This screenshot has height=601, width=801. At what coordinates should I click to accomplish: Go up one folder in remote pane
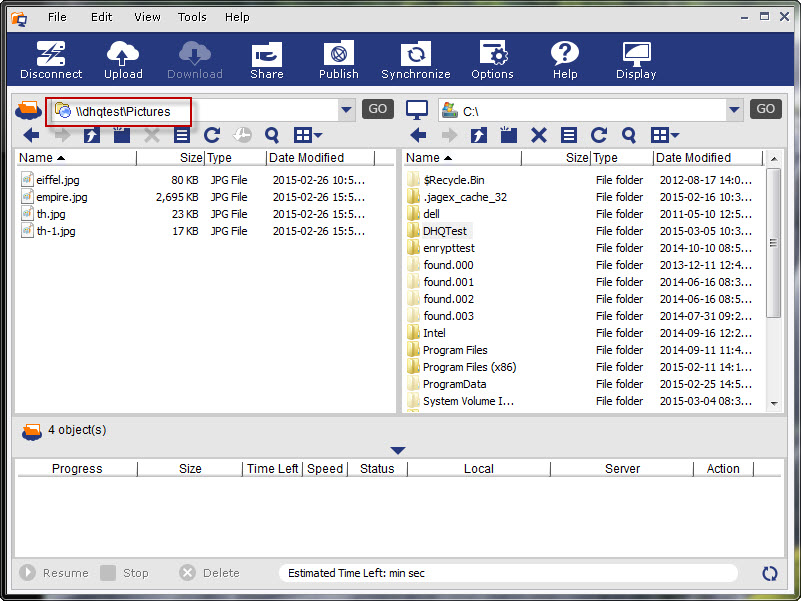(x=92, y=135)
